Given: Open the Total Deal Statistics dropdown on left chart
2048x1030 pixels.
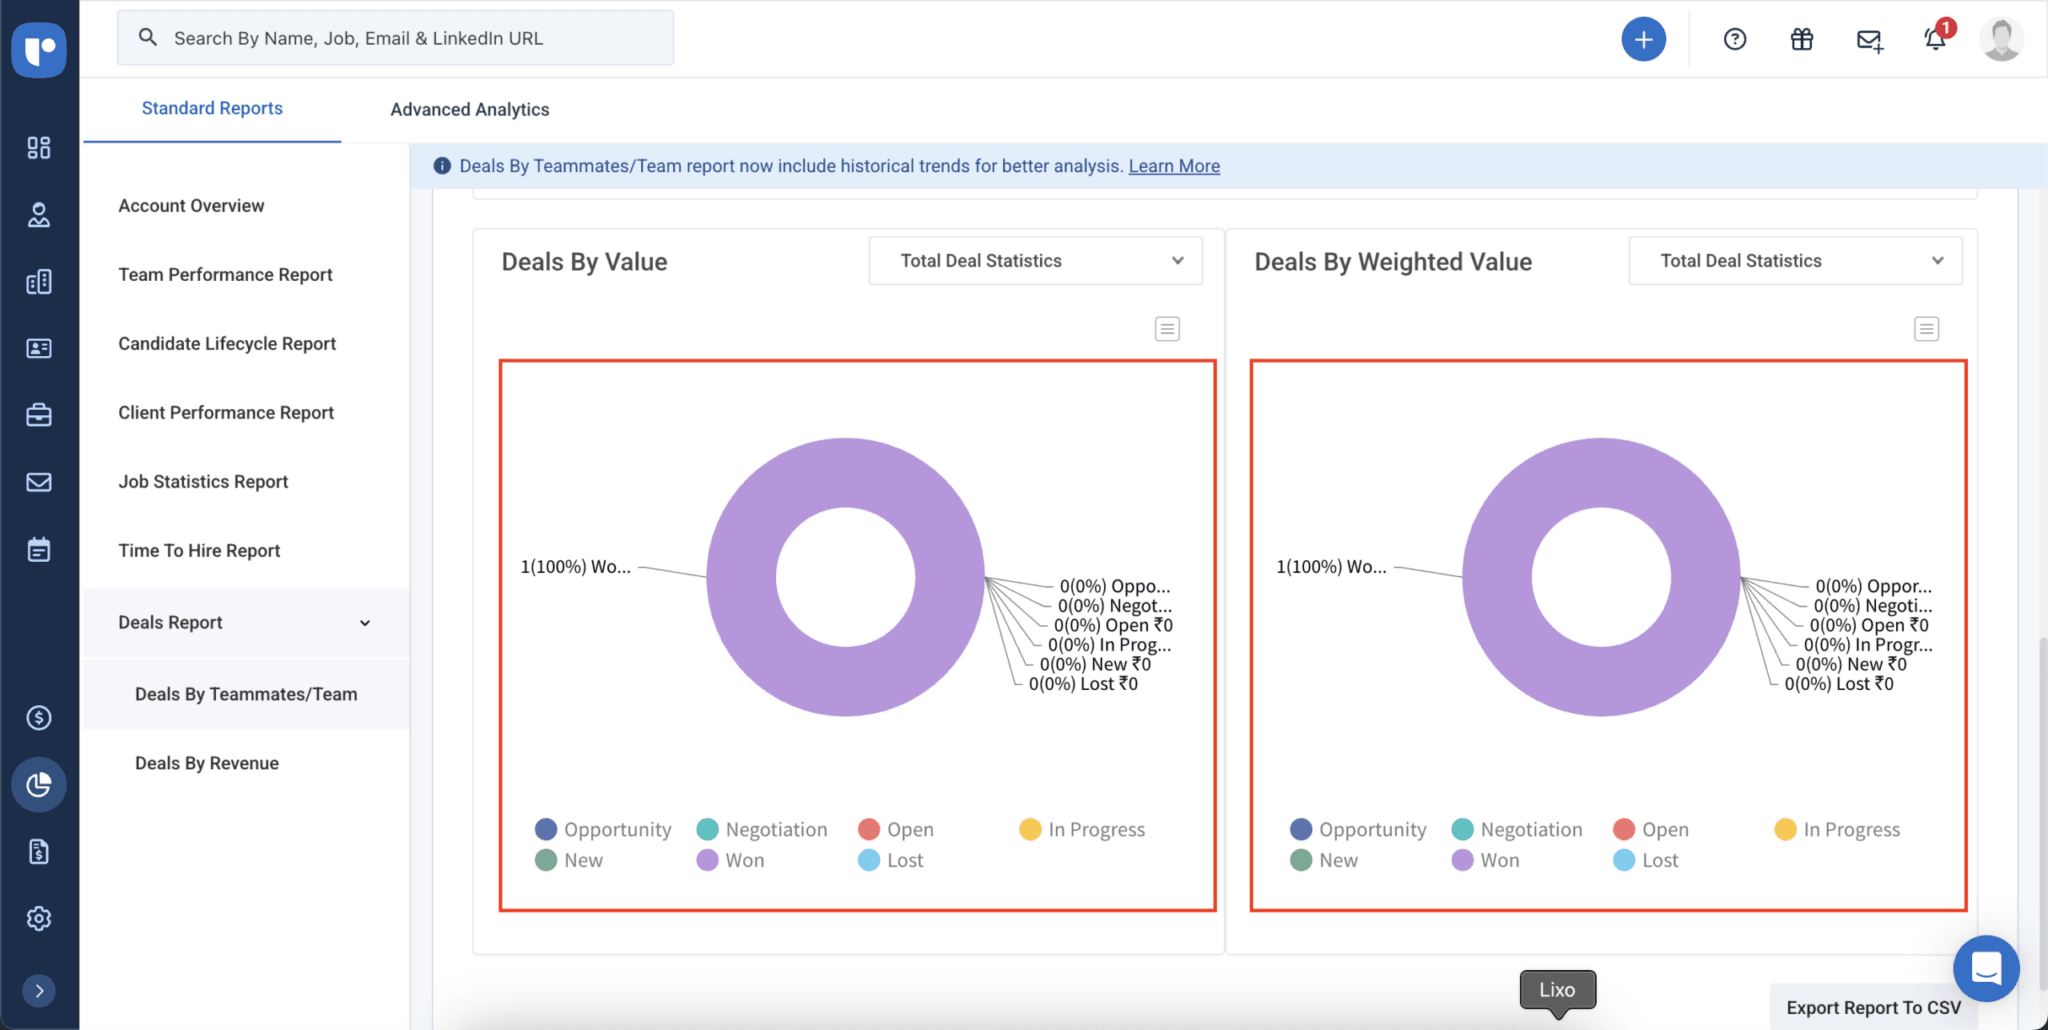Looking at the screenshot, I should tap(1034, 260).
